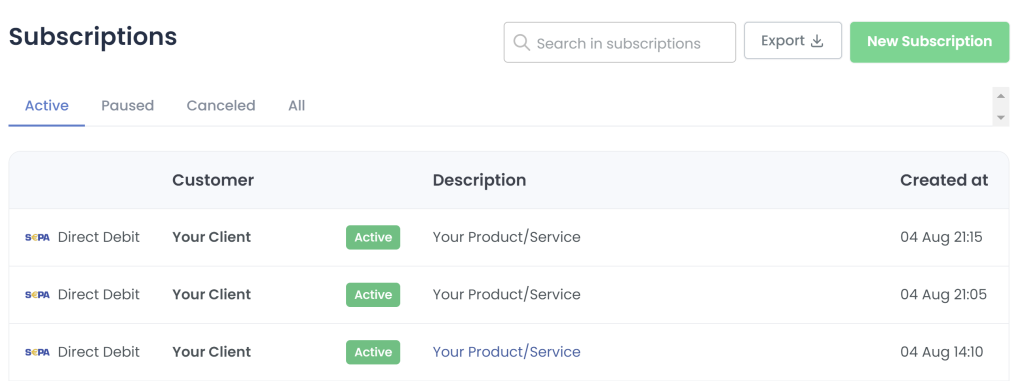Switch to the Canceled tab
This screenshot has height=381, width=1024.
coord(221,105)
